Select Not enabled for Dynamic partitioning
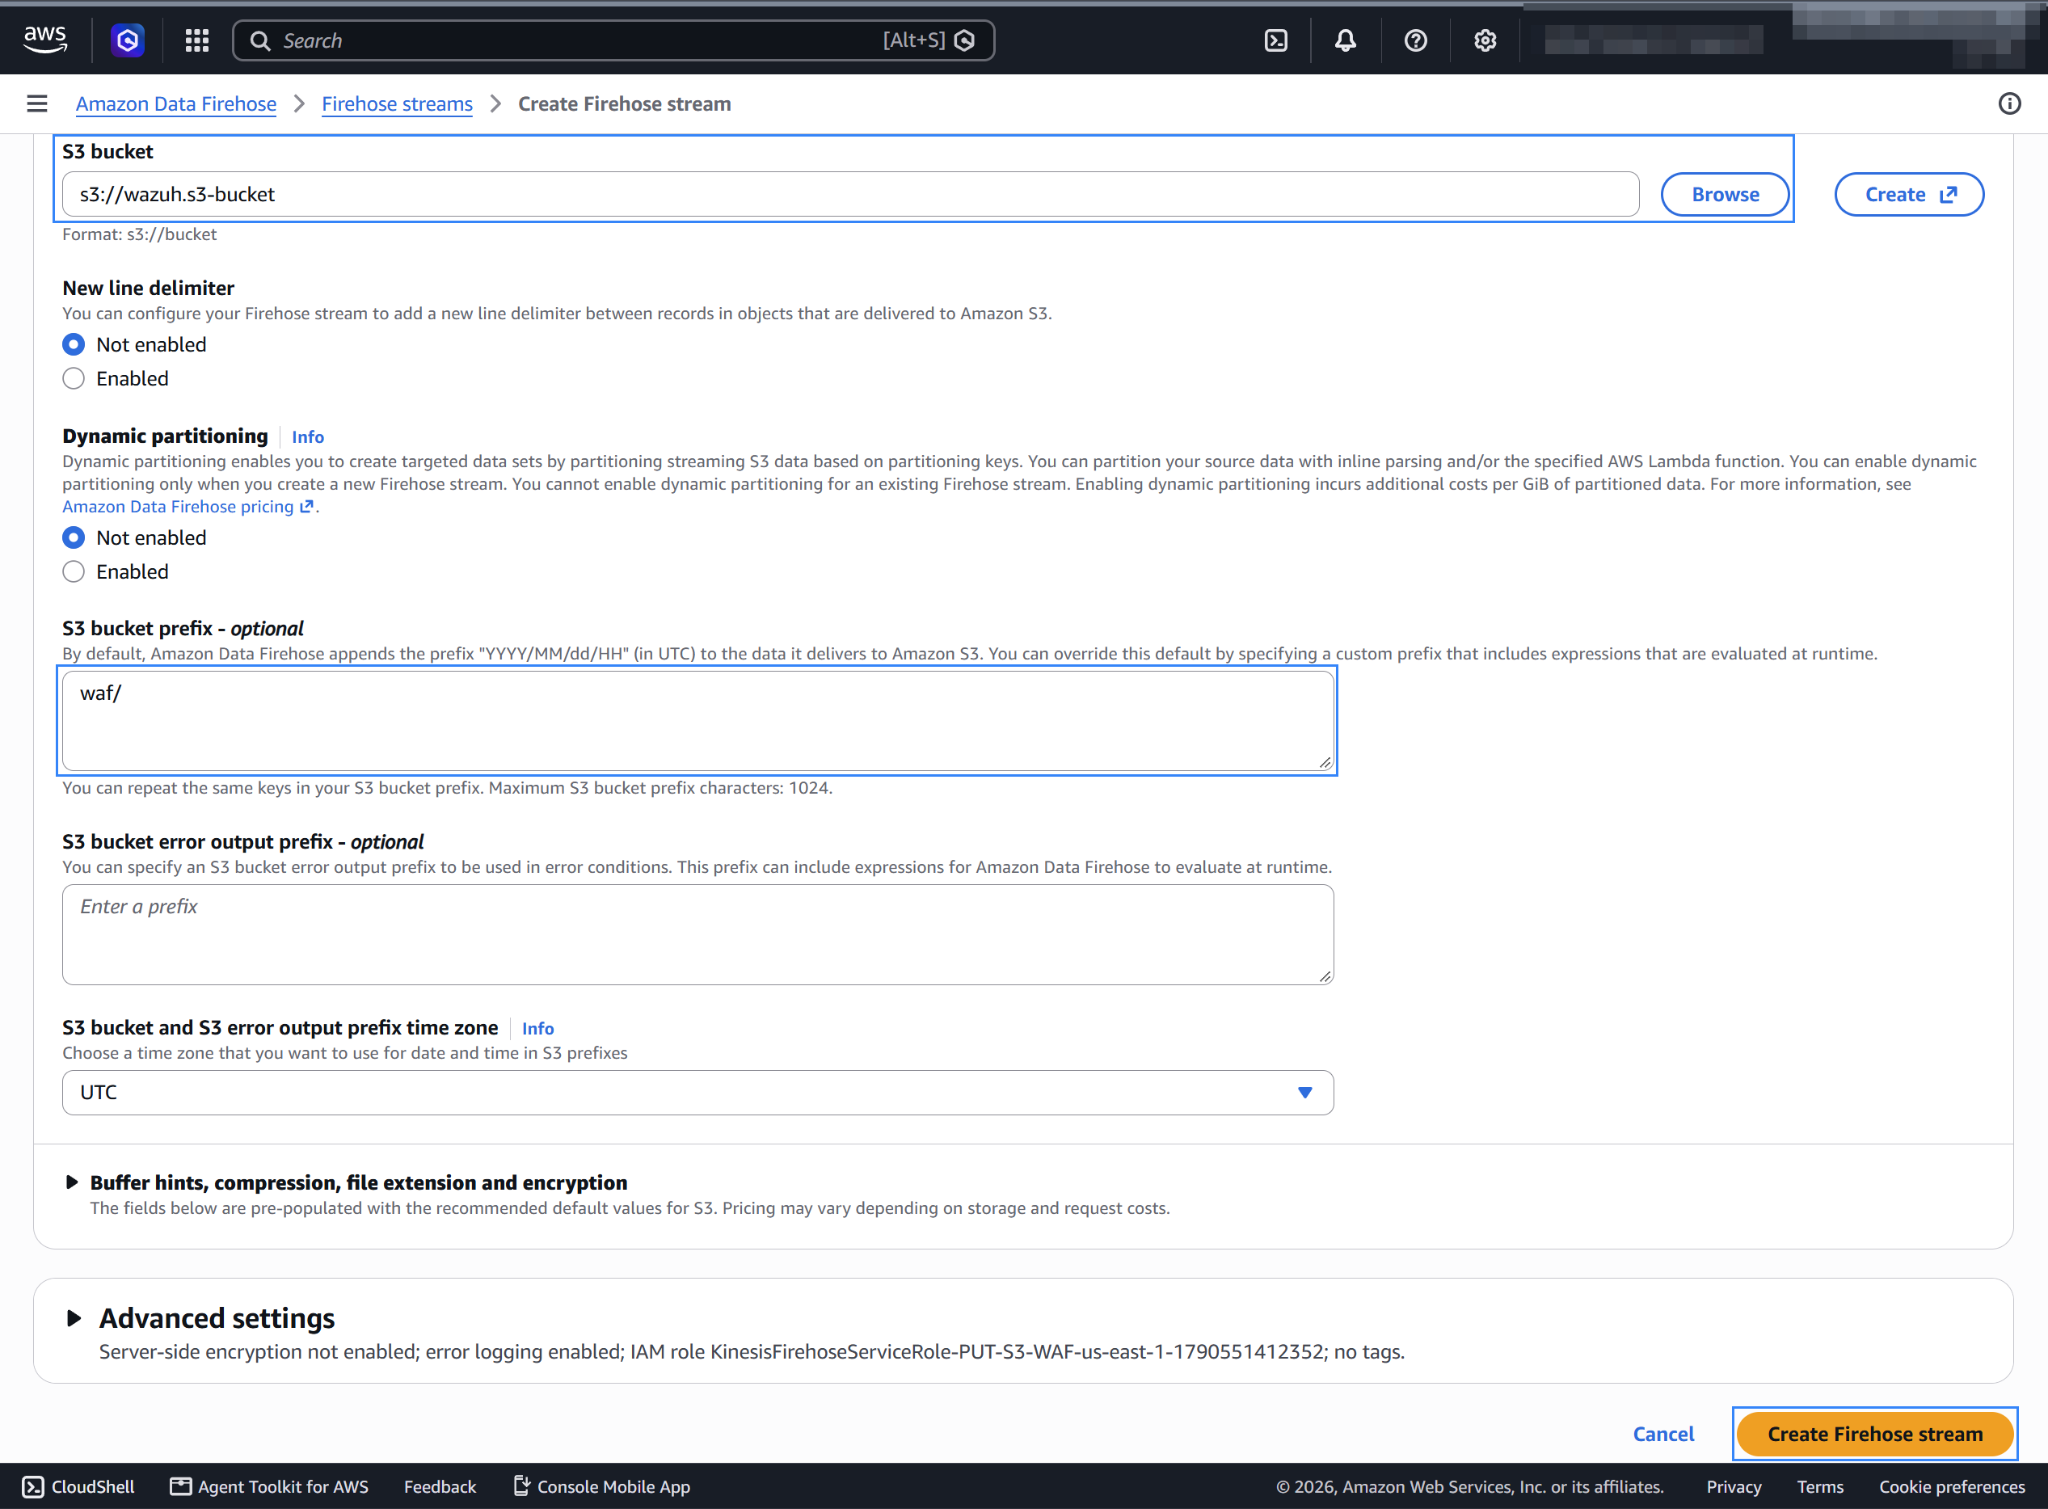Viewport: 2048px width, 1509px height. [x=73, y=538]
